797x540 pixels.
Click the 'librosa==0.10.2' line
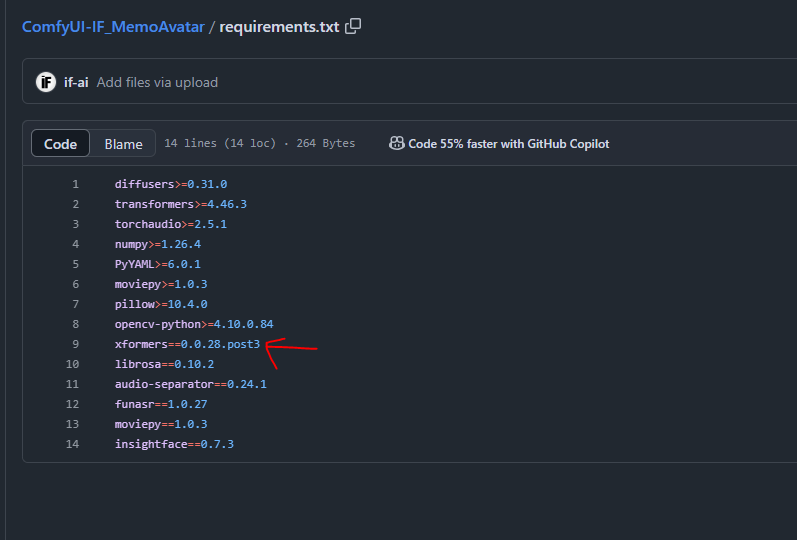tap(164, 364)
